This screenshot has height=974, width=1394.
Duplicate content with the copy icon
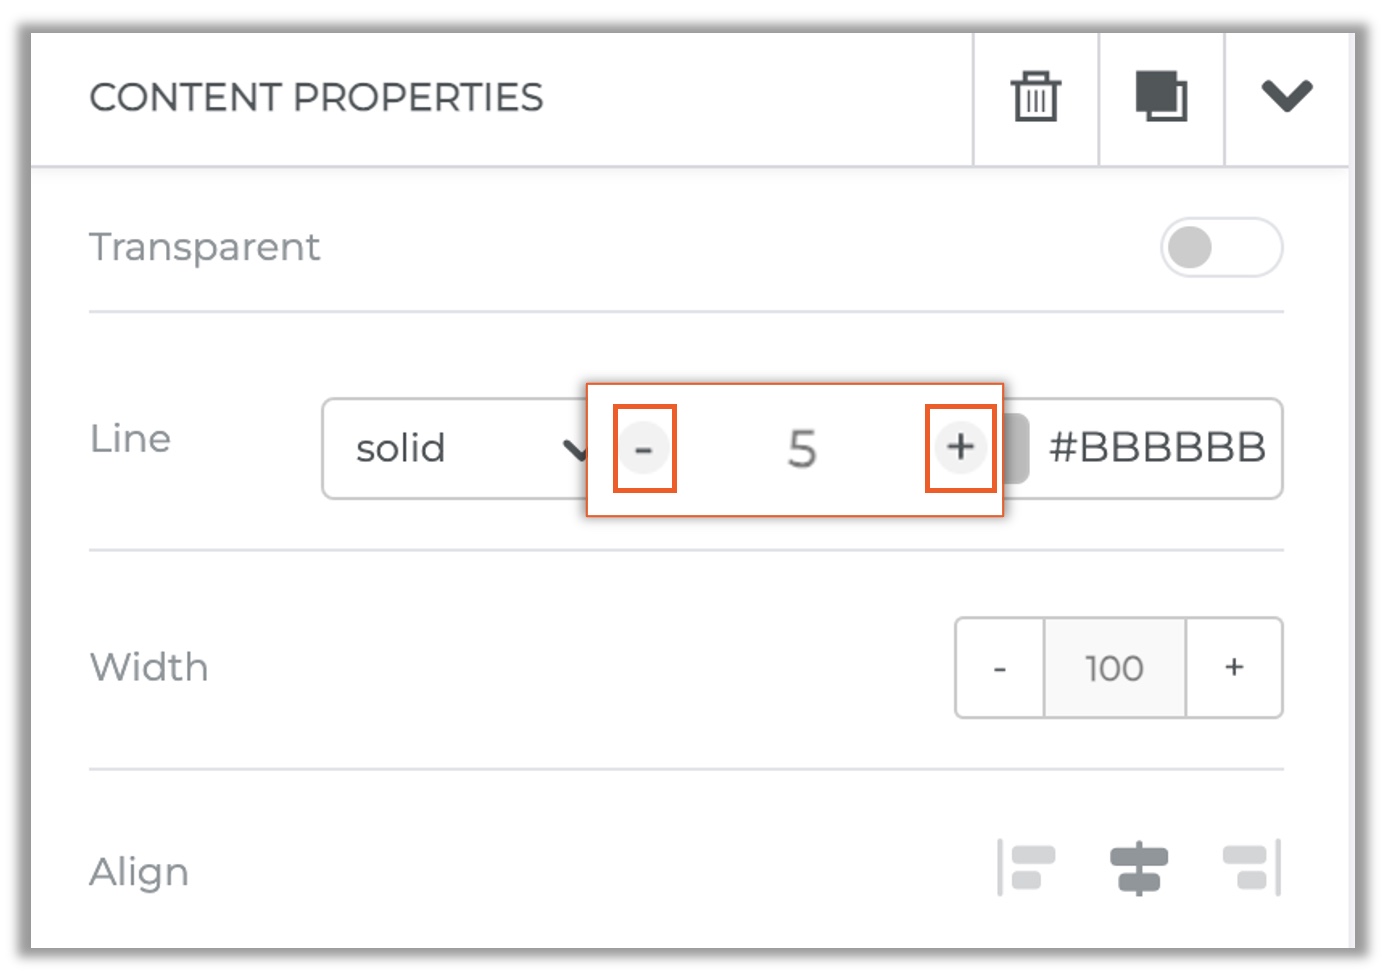1161,97
